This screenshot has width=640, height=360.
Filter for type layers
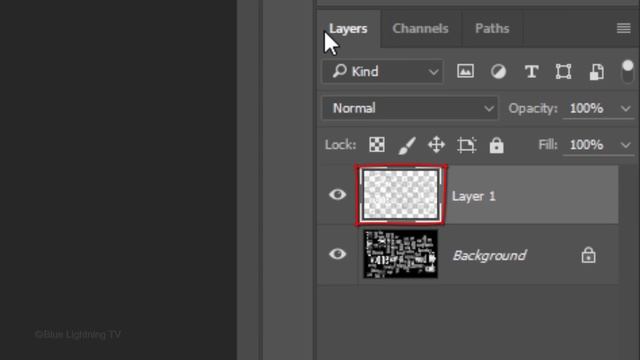[531, 72]
